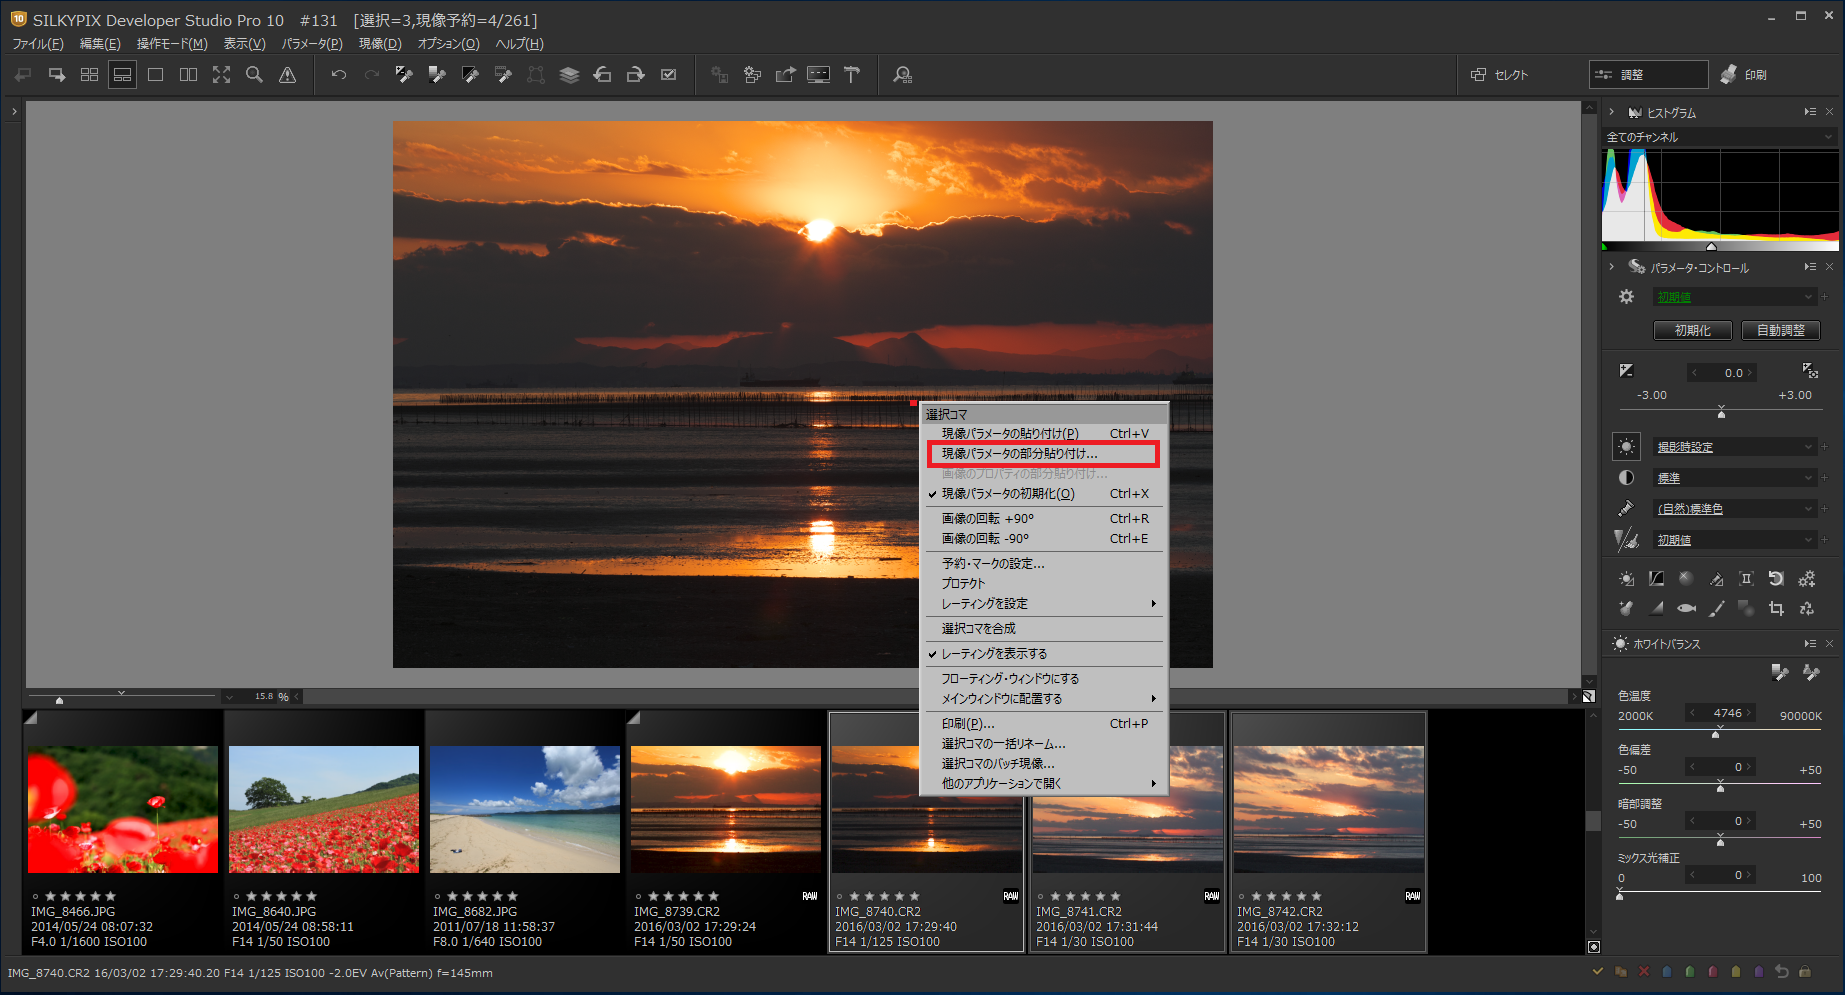Toggle the purple label mark in status bar
1845x995 pixels.
pyautogui.click(x=1759, y=971)
